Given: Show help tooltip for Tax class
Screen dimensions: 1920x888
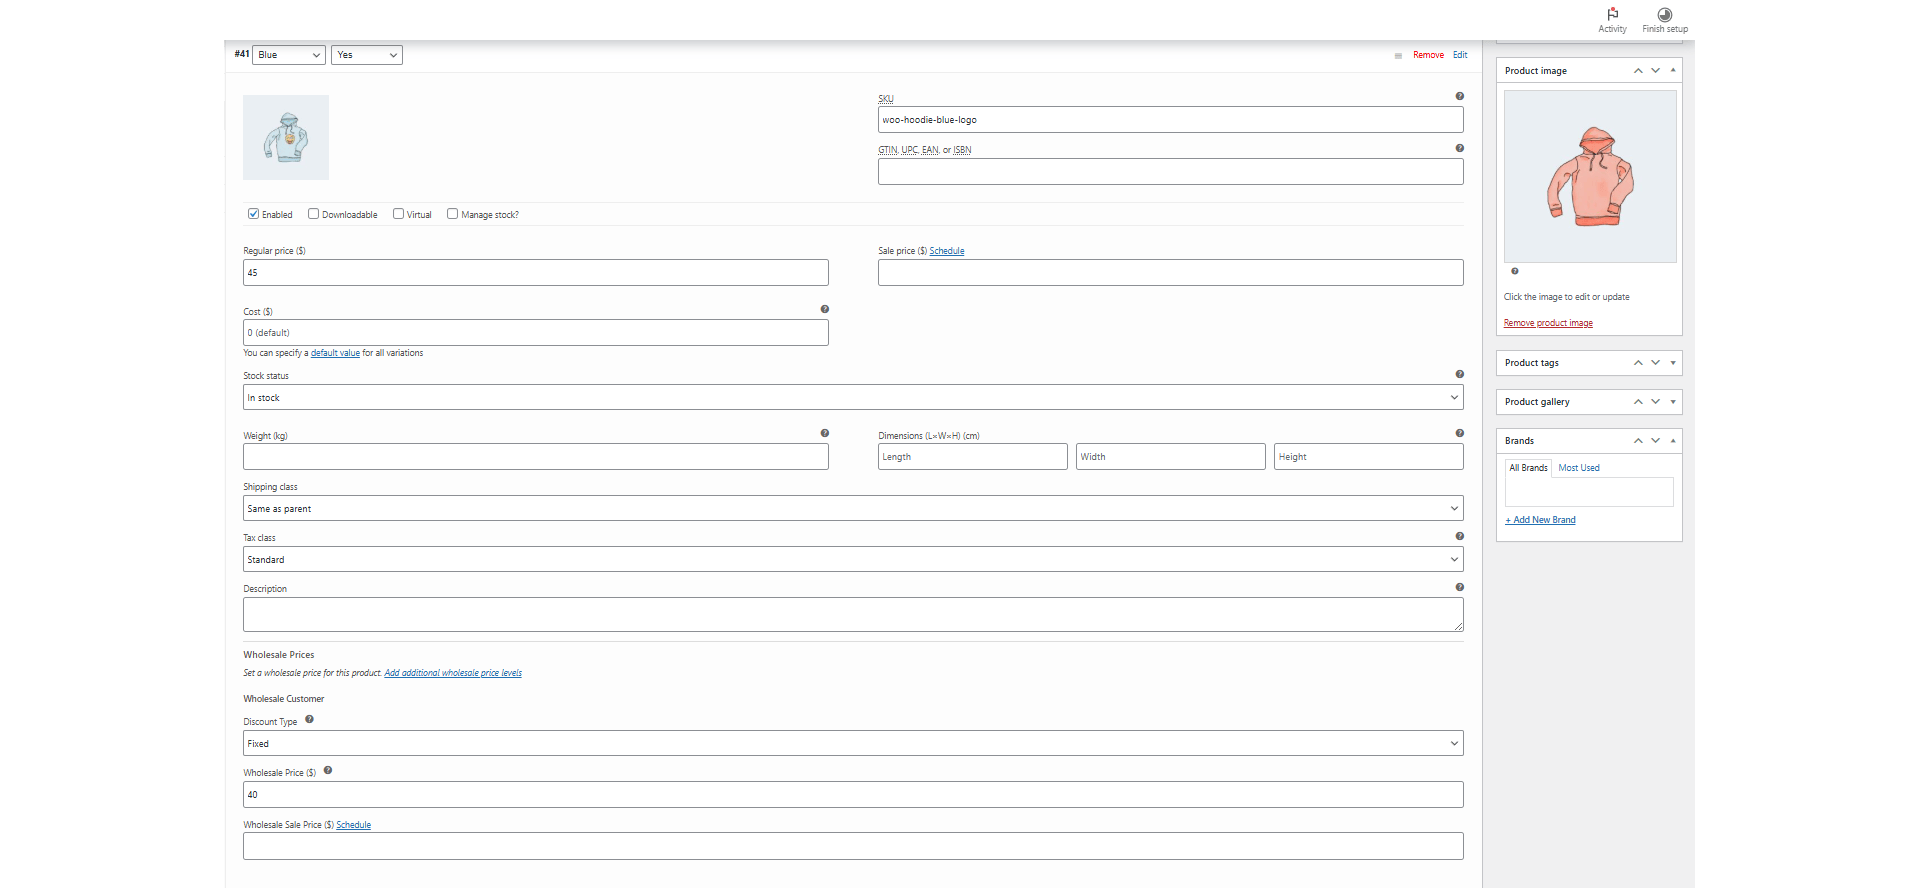Looking at the screenshot, I should [x=1460, y=536].
